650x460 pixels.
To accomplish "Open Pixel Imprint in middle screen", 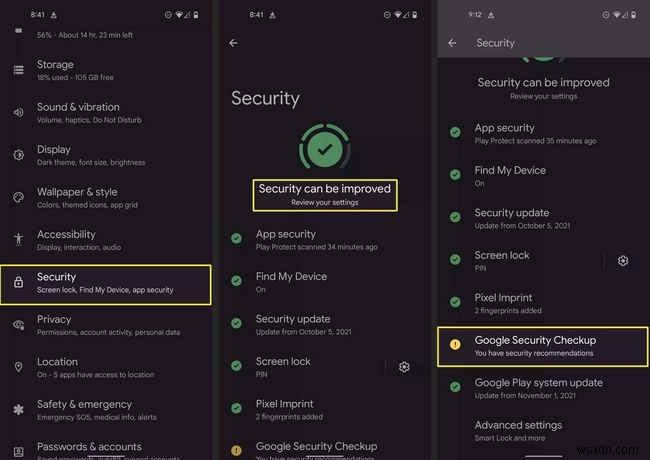I will (x=325, y=410).
